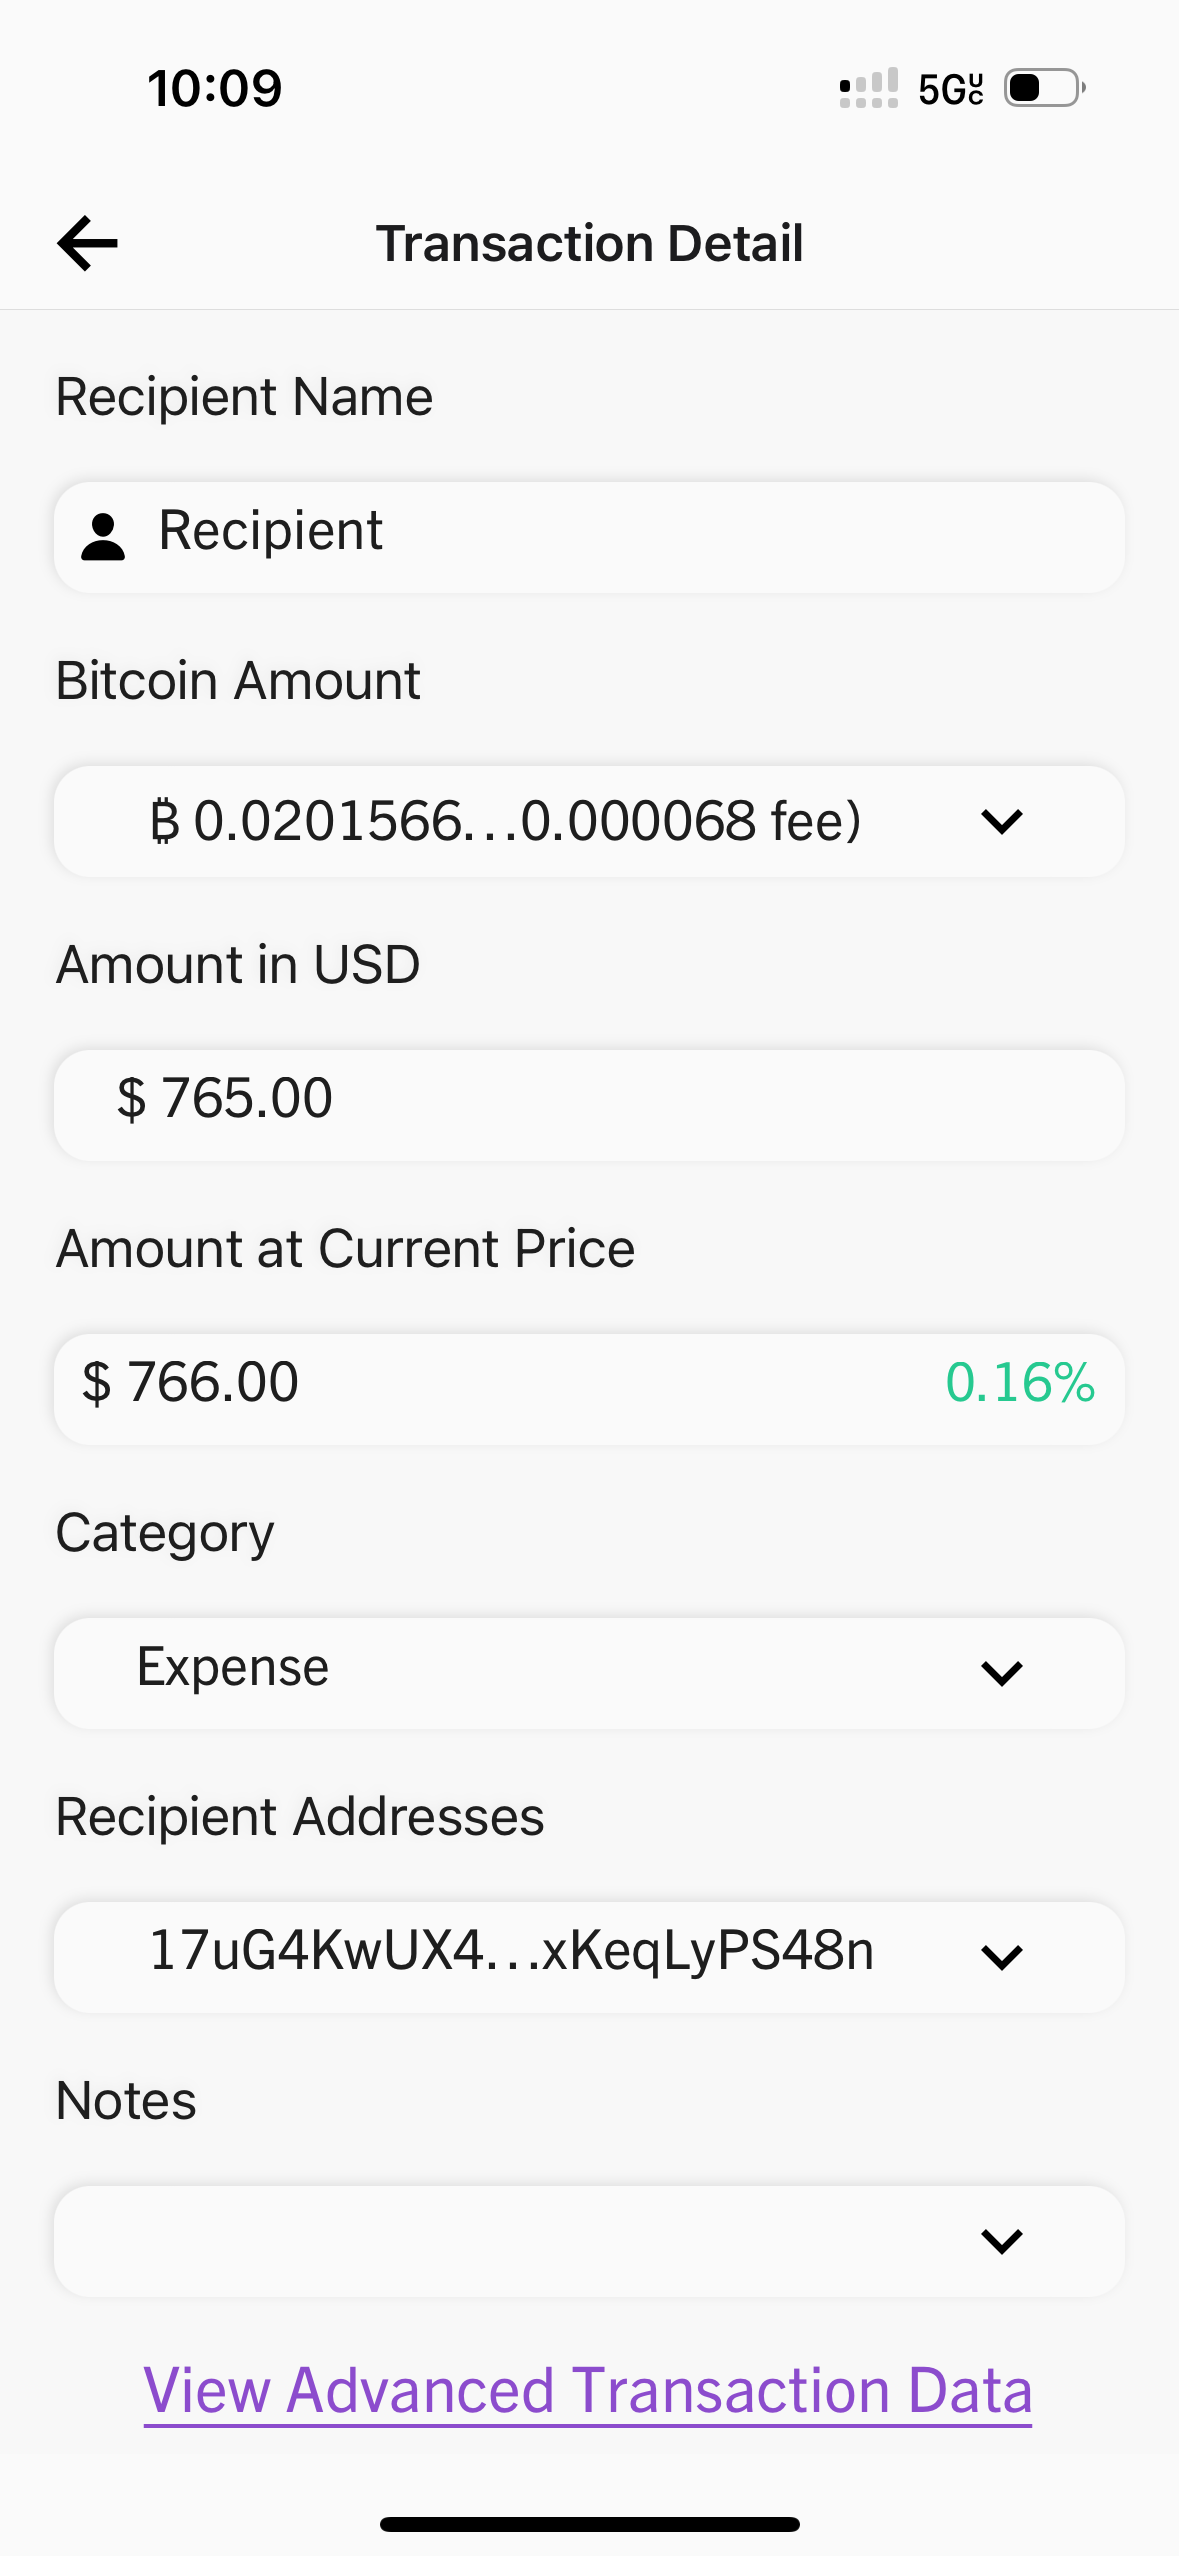1179x2556 pixels.
Task: Tap the 5G network indicator
Action: pyautogui.click(x=950, y=89)
